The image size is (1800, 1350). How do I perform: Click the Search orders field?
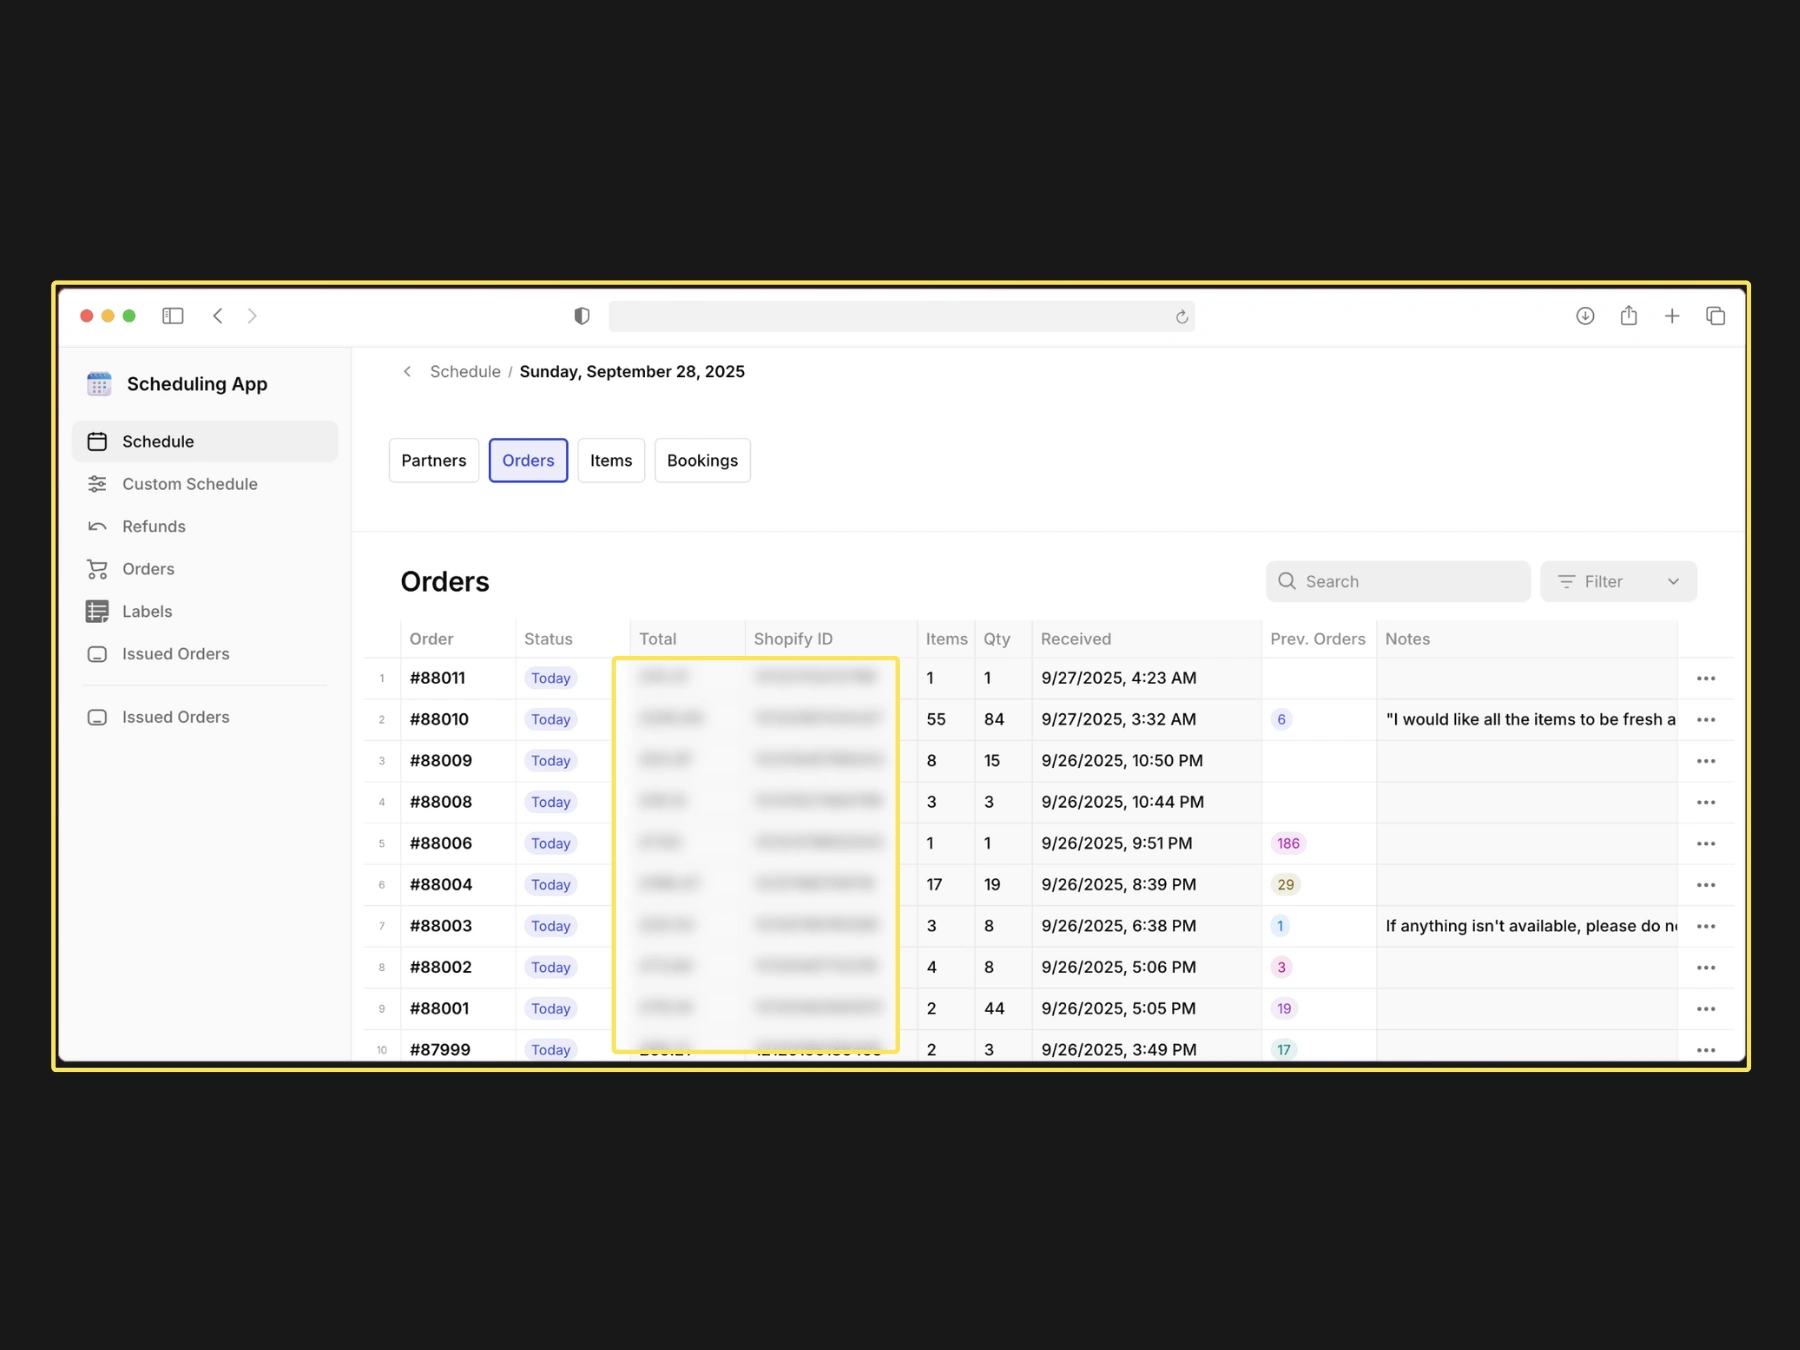coord(1397,581)
